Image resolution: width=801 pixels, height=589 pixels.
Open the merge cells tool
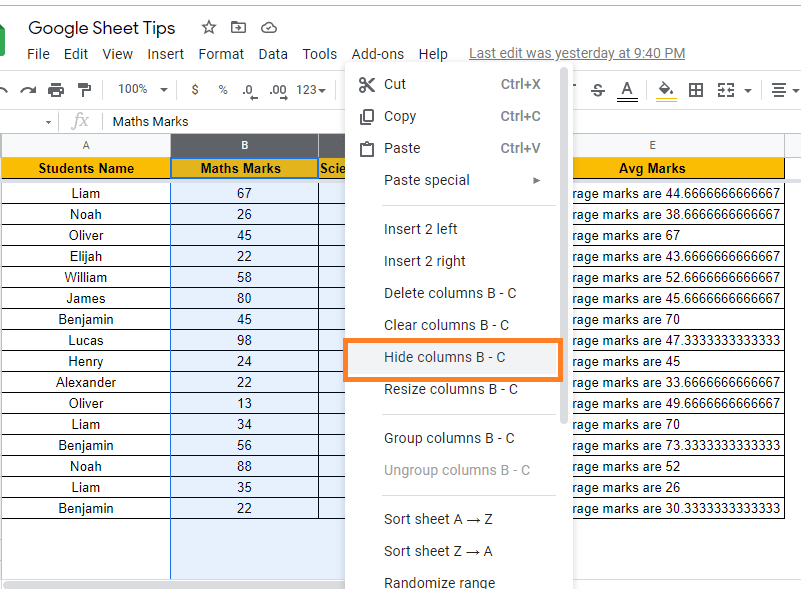pyautogui.click(x=725, y=90)
